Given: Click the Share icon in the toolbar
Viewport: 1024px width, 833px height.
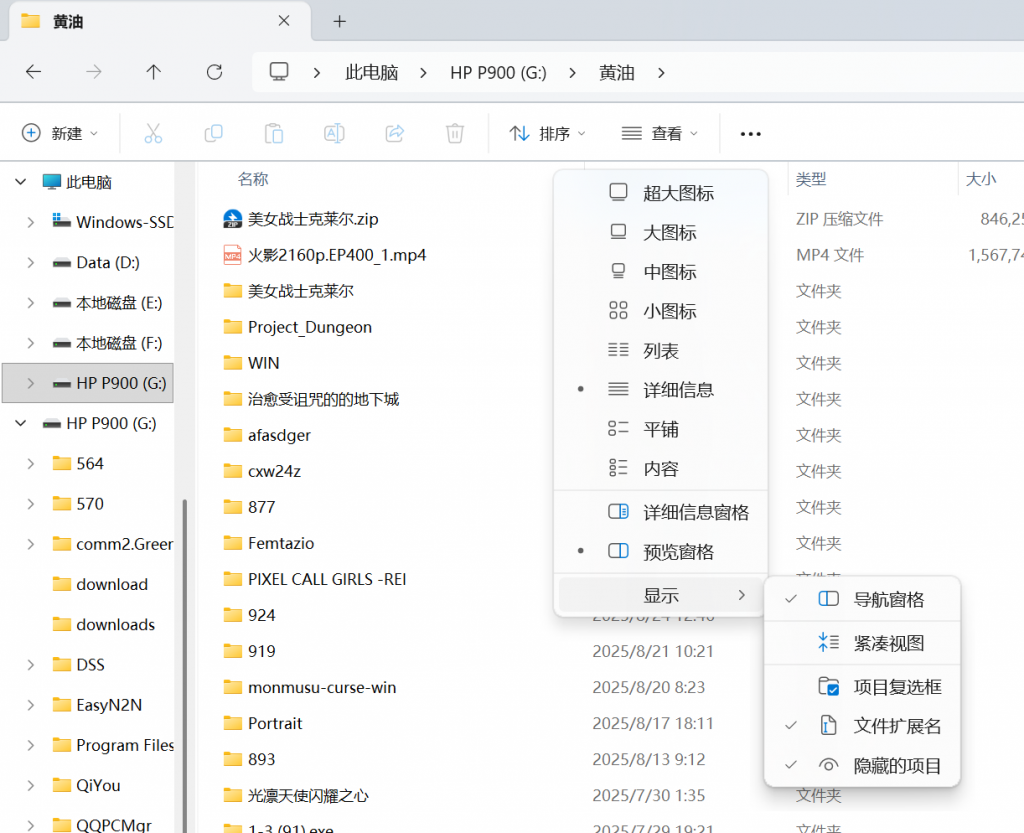Looking at the screenshot, I should [395, 132].
